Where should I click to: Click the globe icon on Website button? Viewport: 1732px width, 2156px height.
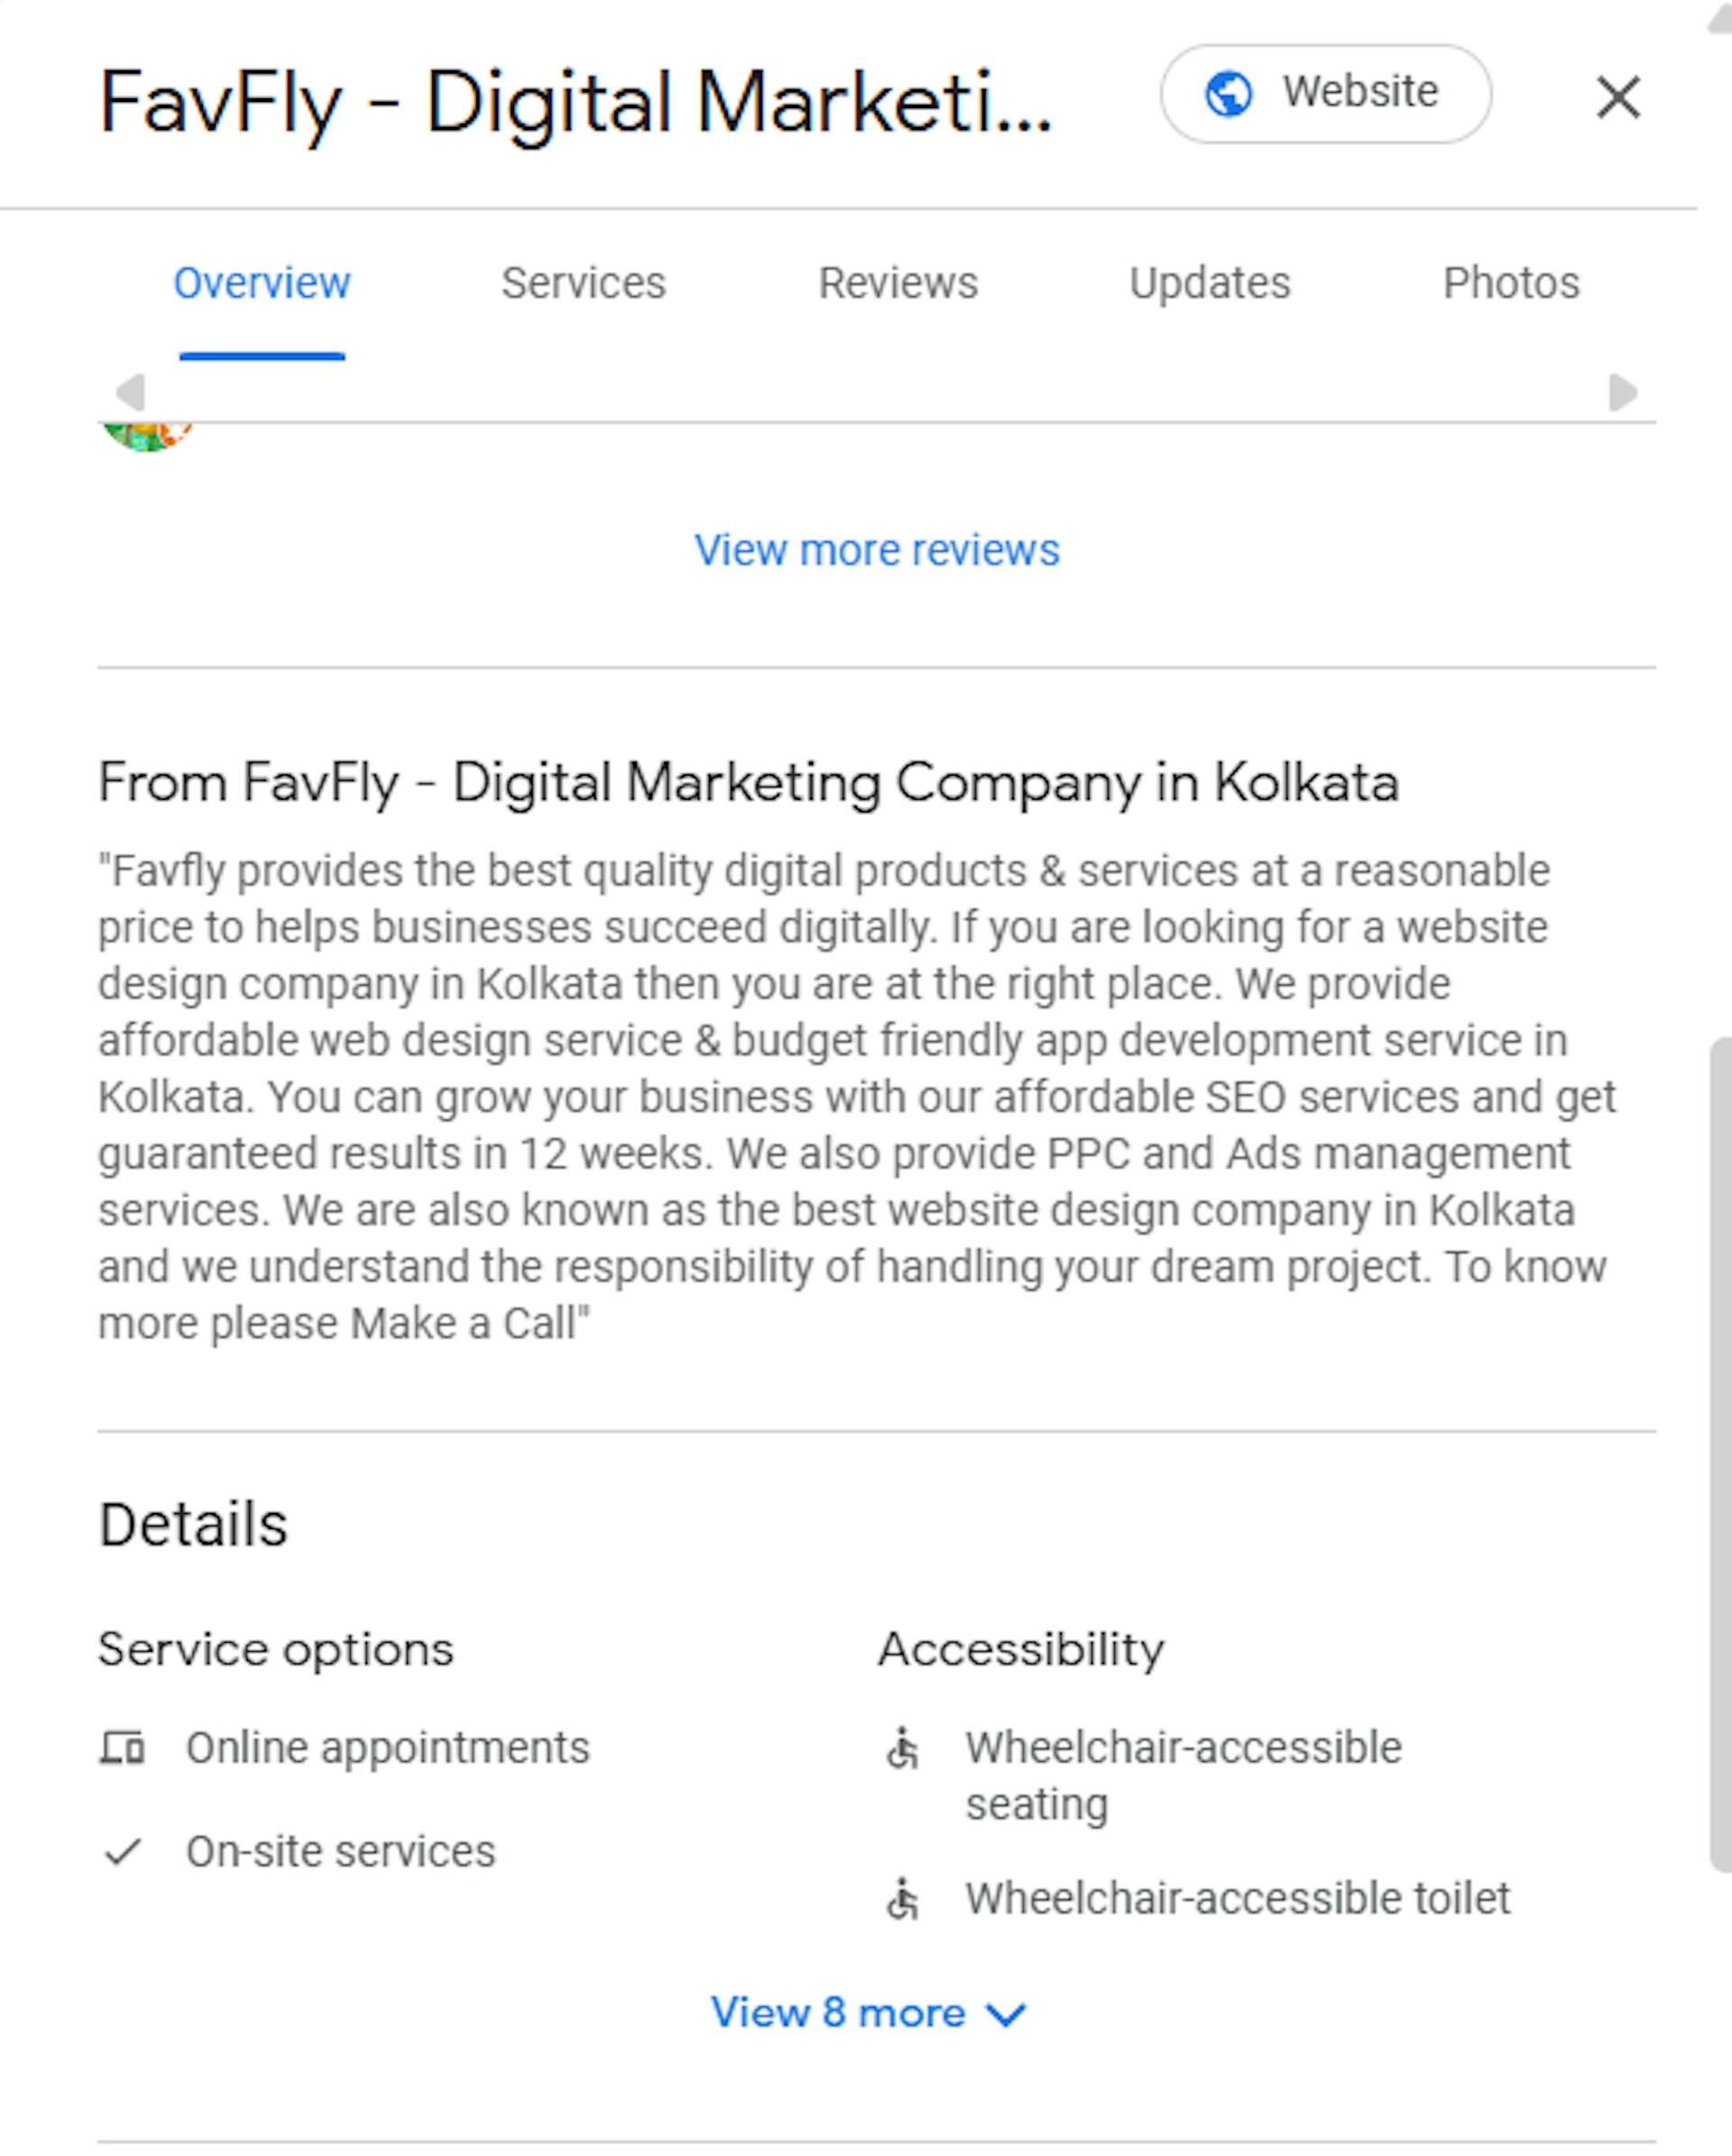coord(1228,95)
